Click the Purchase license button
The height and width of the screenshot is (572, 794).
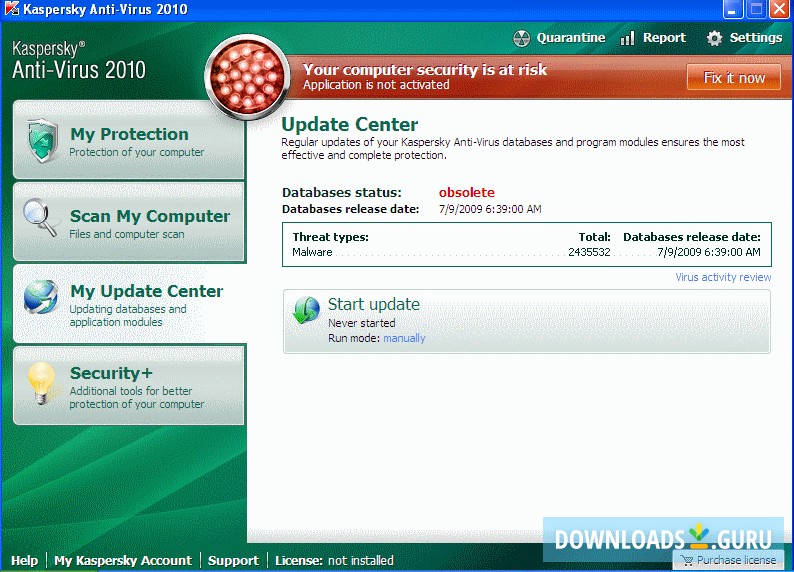728,560
